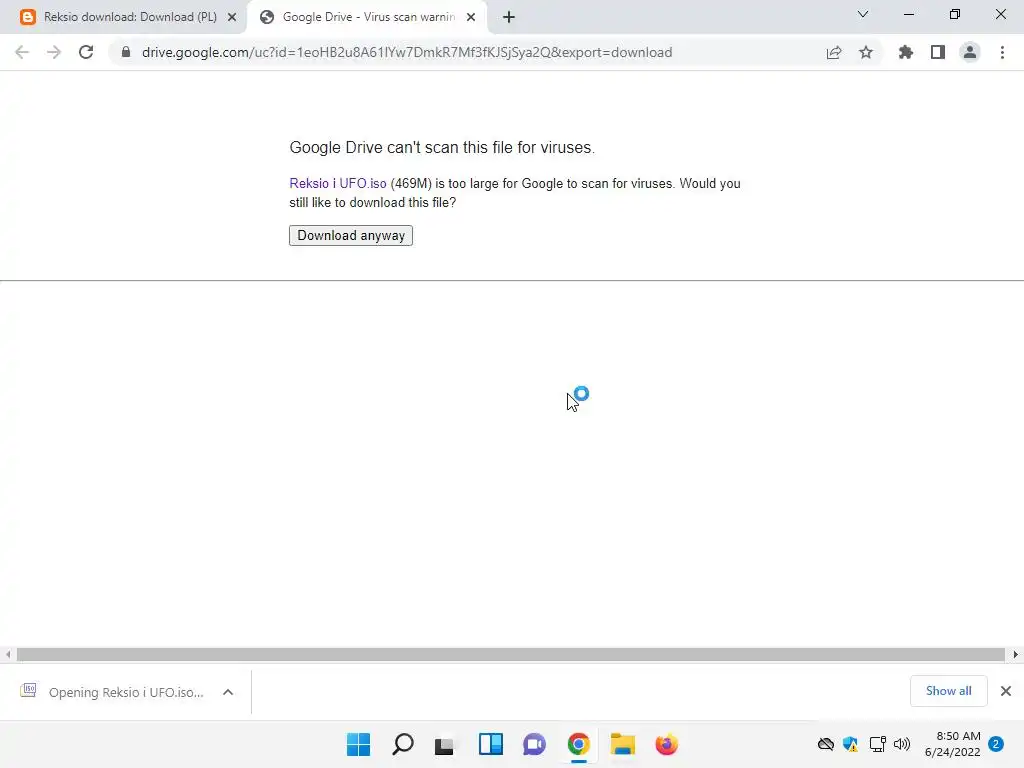Open Windows Search from the taskbar
The image size is (1024, 768).
point(403,744)
